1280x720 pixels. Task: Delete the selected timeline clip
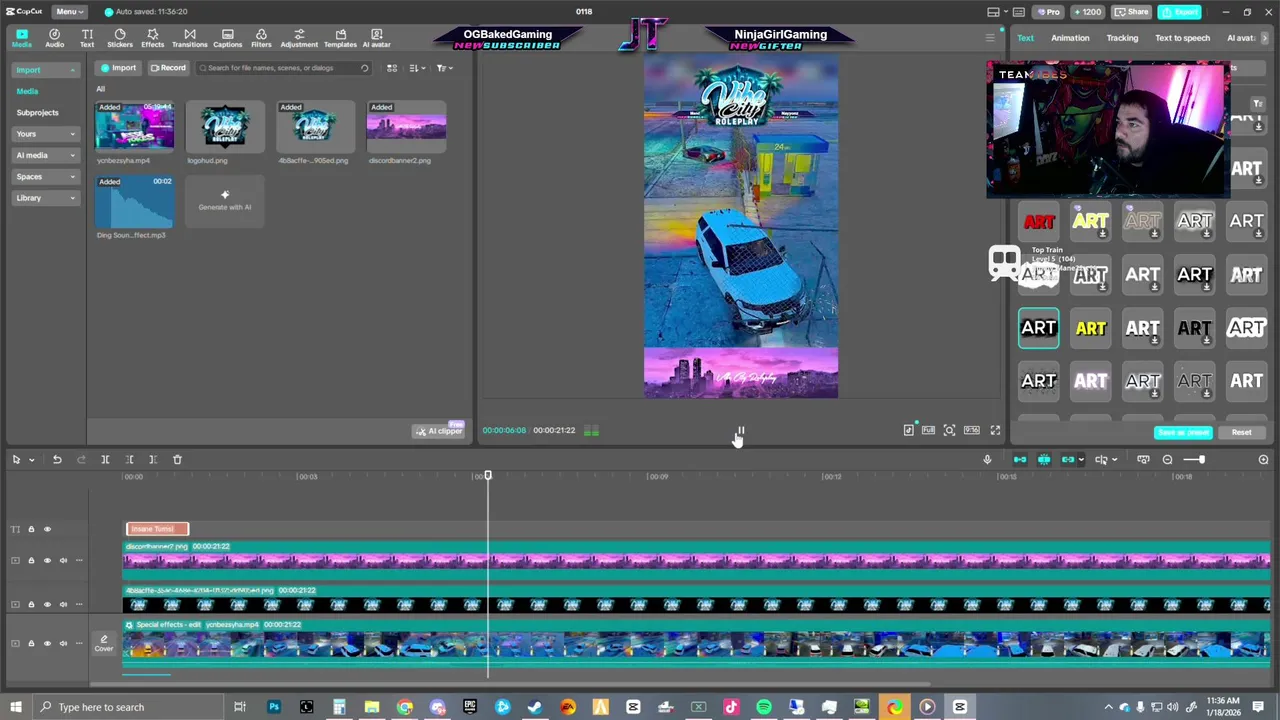click(177, 459)
